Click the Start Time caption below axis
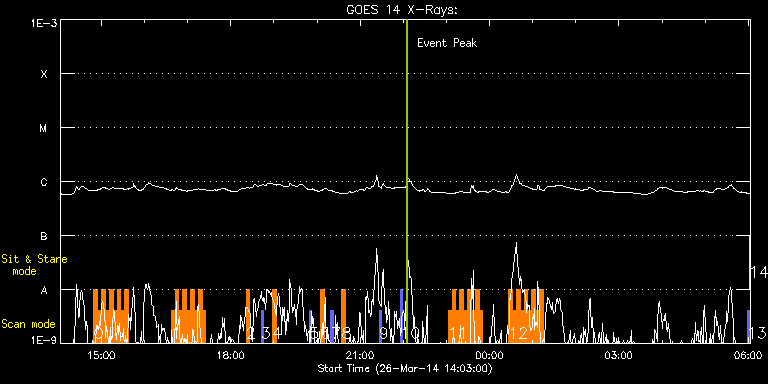 405,368
